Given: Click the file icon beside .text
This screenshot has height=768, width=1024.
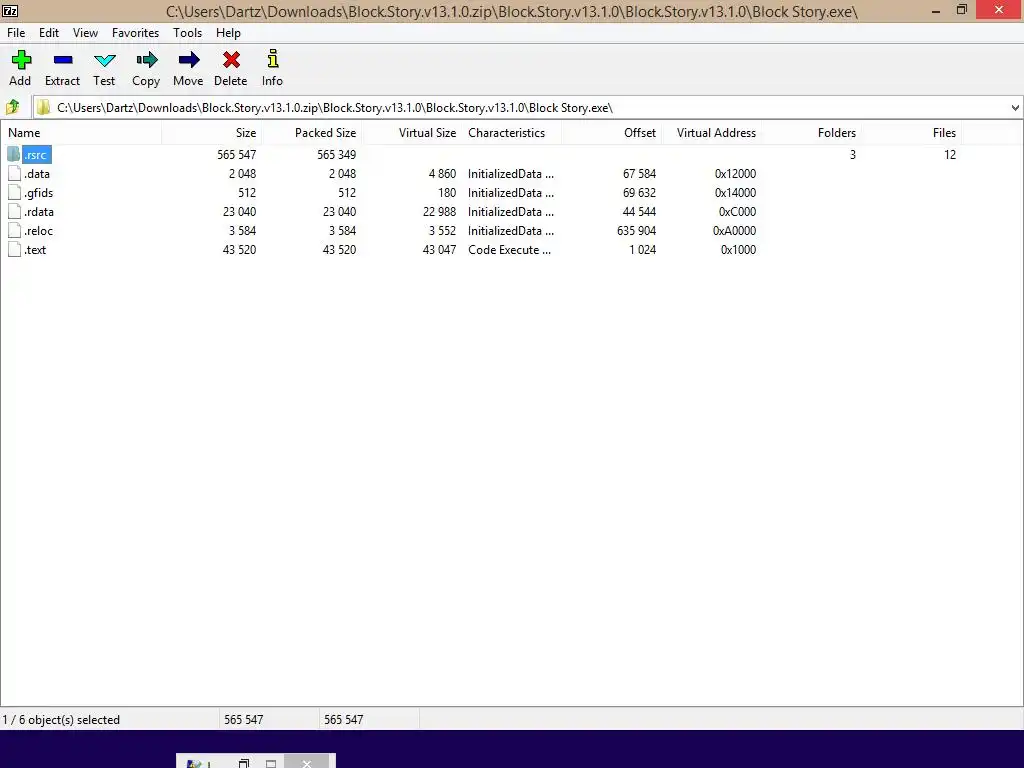Looking at the screenshot, I should point(14,249).
